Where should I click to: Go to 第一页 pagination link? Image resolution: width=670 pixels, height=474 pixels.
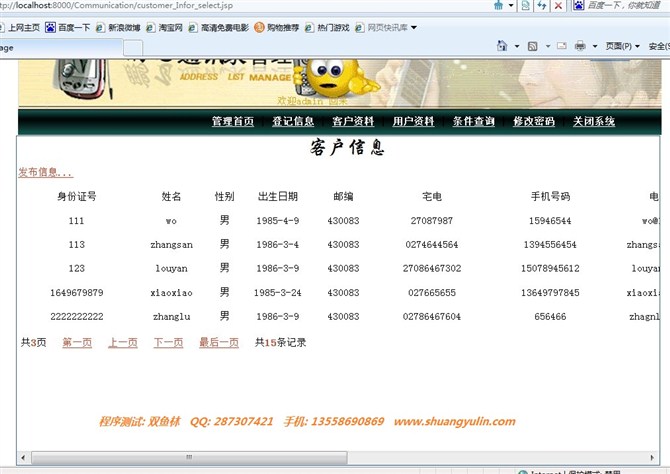77,343
